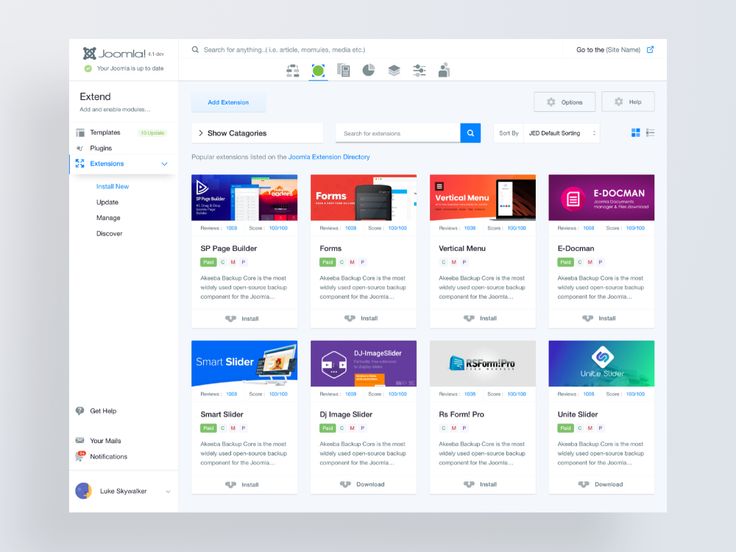The image size is (736, 552).
Task: Open the users icon in top toolbar
Action: pyautogui.click(x=444, y=70)
